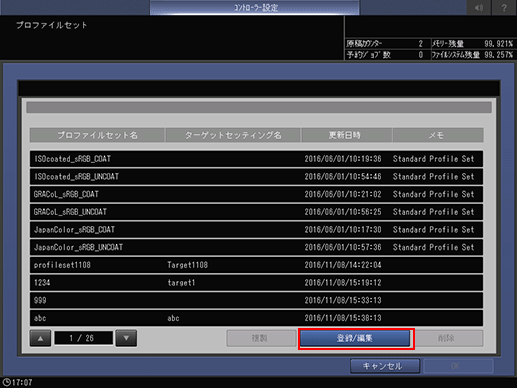Click the 原稿カウンター value
517x388 pixels.
421,44
